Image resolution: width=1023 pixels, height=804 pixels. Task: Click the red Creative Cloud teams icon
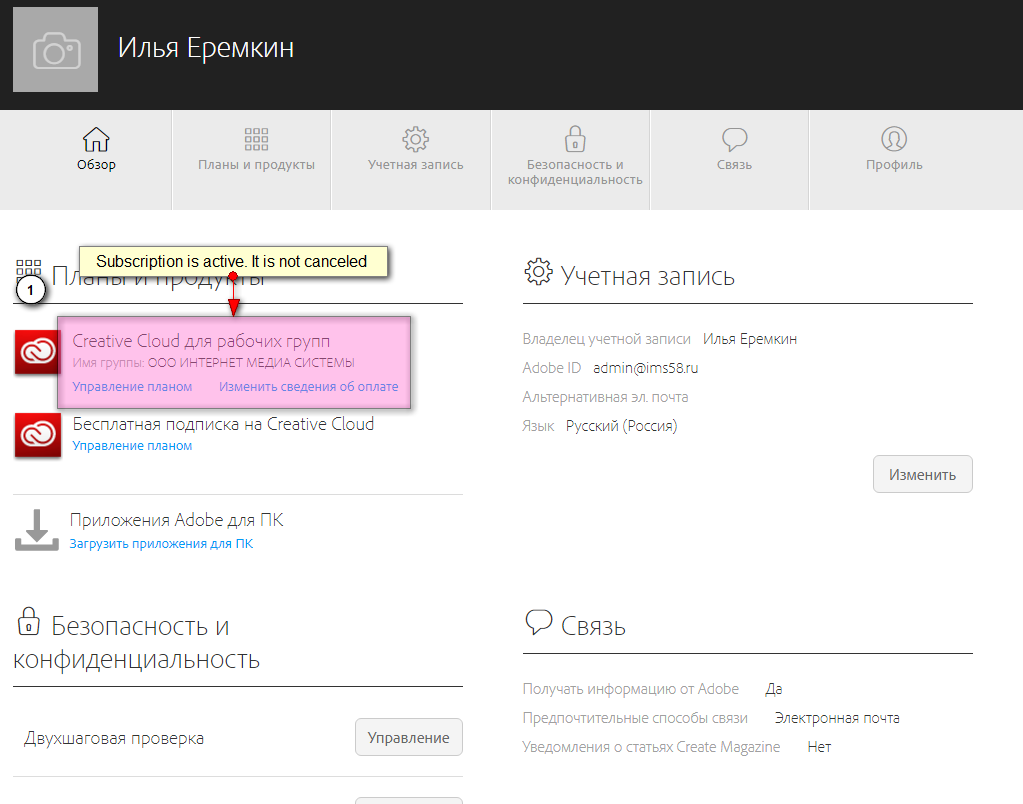36,352
